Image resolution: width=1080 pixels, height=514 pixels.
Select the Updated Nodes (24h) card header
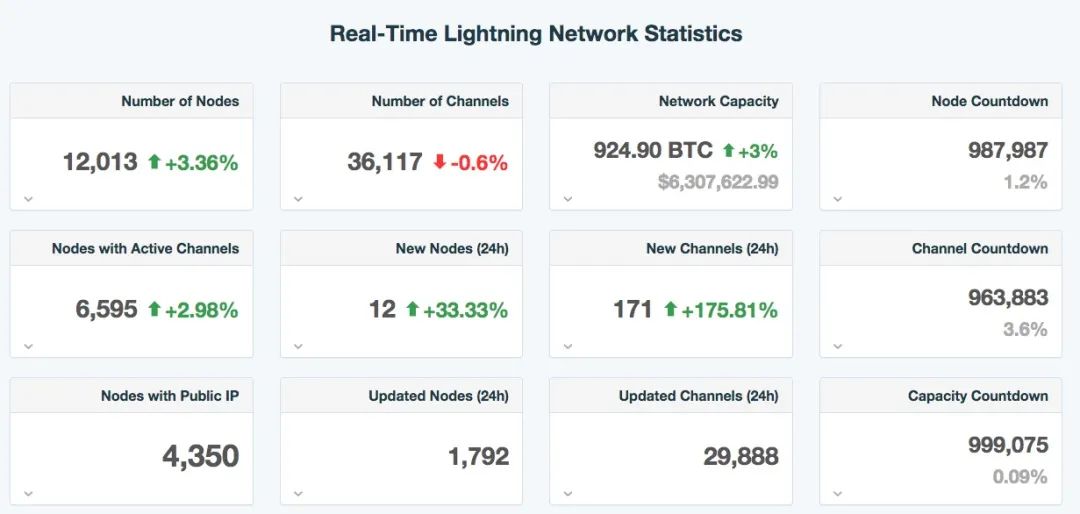coord(438,396)
